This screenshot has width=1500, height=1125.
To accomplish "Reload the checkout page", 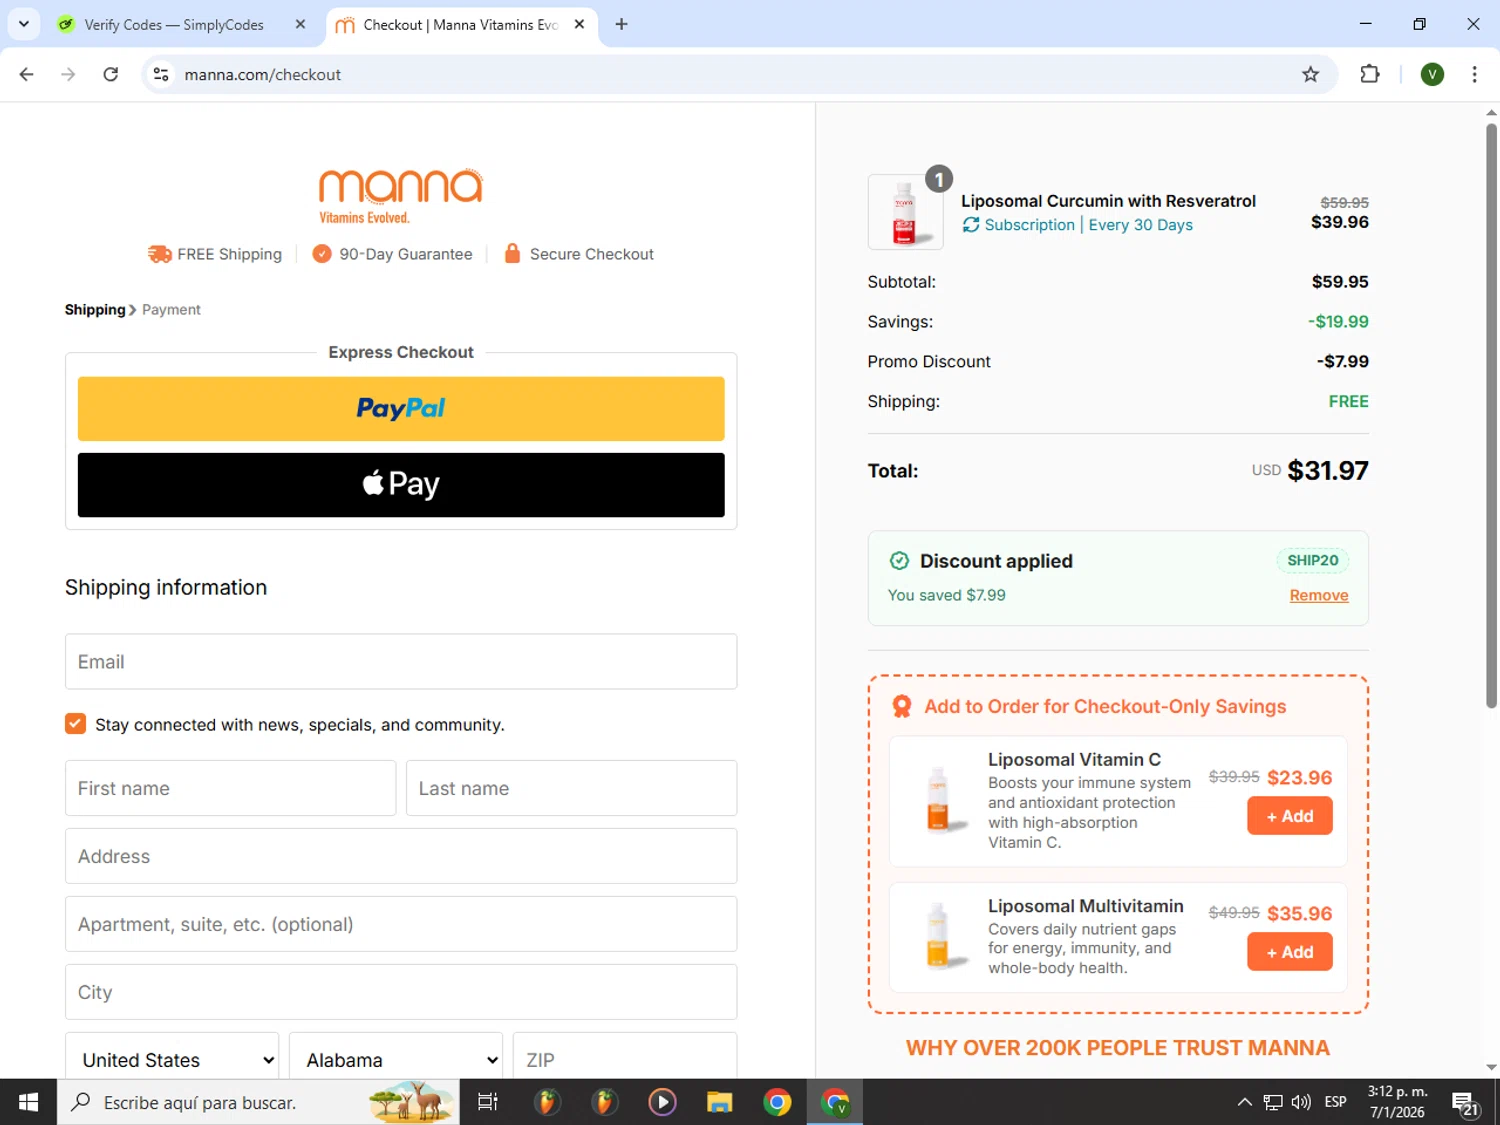I will coord(111,74).
